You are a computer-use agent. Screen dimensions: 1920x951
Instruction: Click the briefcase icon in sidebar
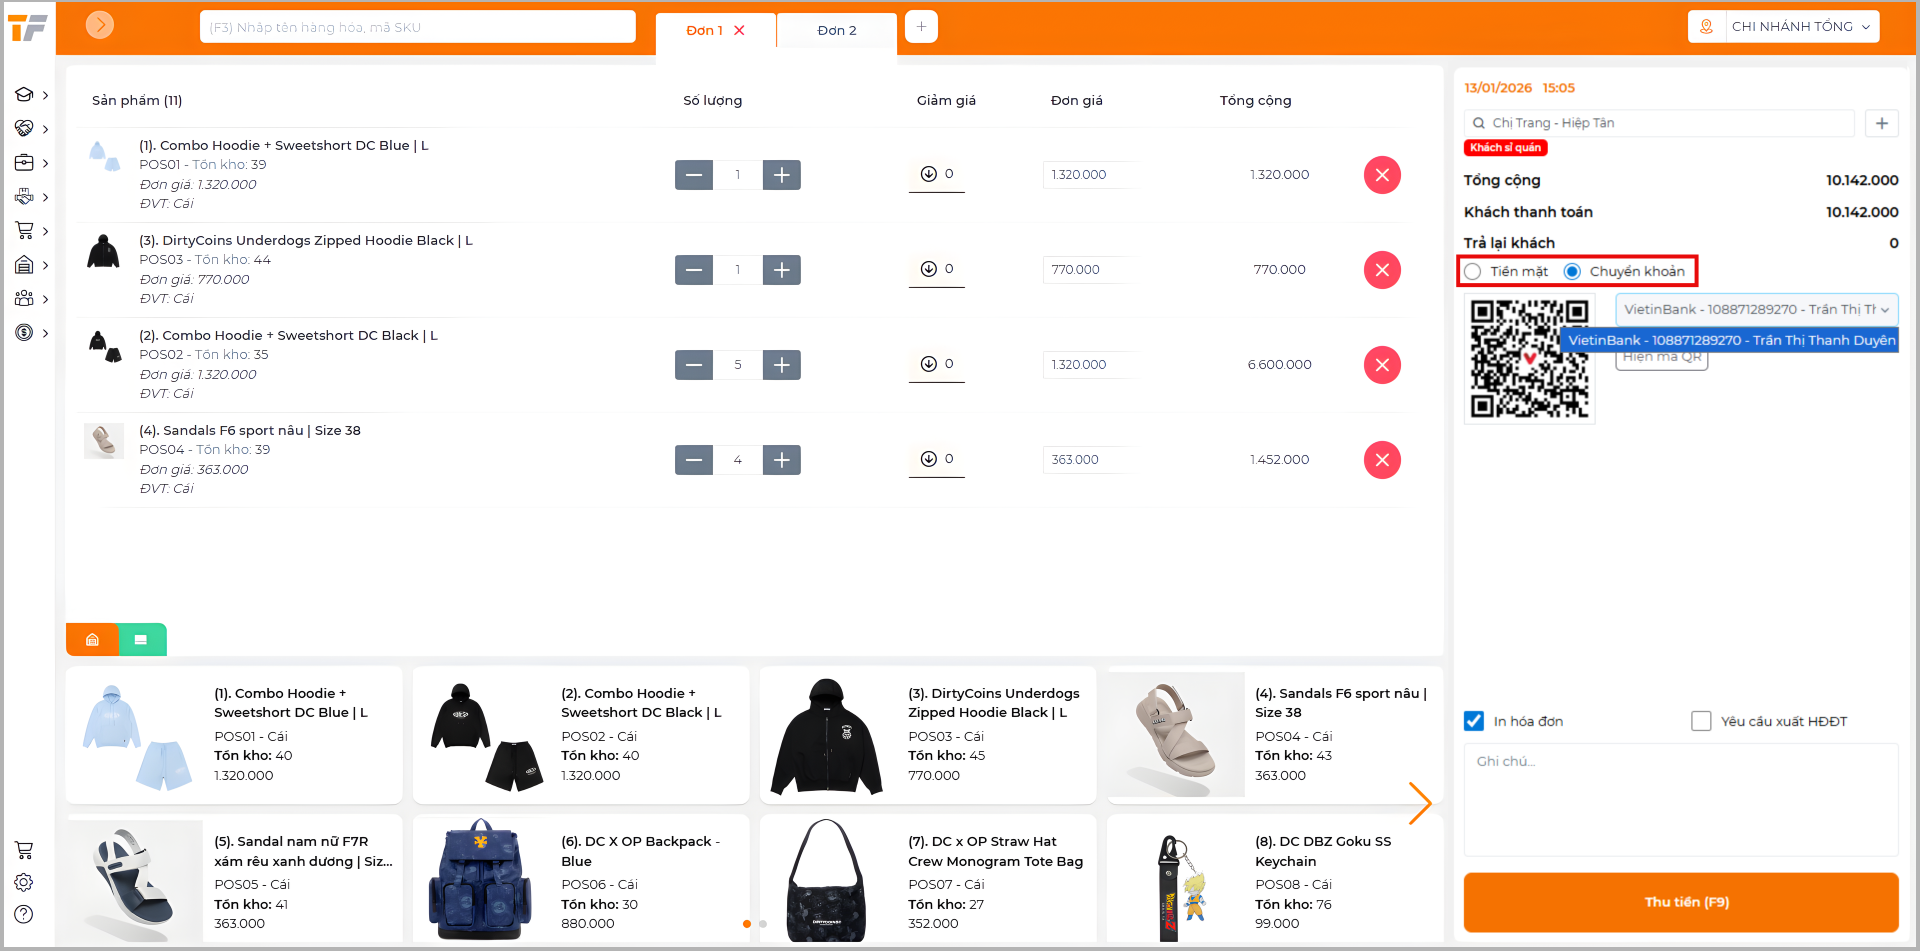pos(25,163)
